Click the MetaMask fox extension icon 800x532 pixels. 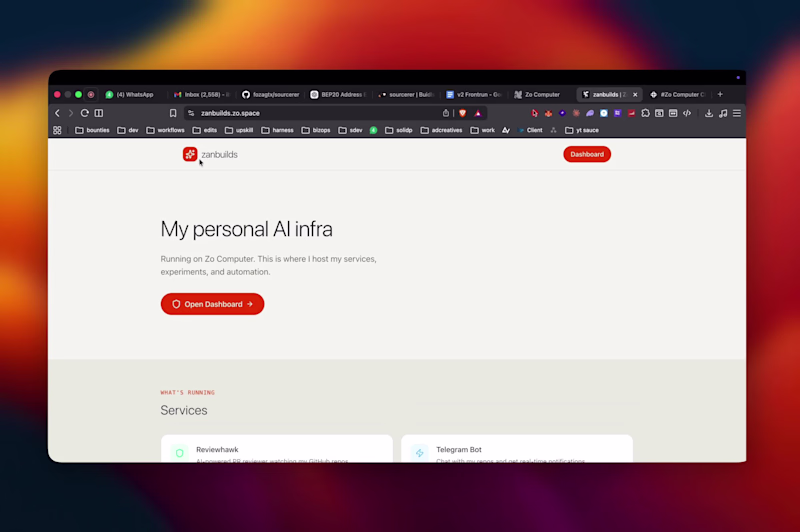pyautogui.click(x=548, y=113)
